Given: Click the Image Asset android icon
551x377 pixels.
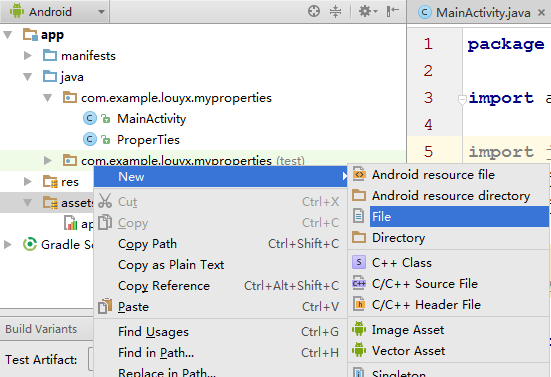Looking at the screenshot, I should tap(359, 329).
